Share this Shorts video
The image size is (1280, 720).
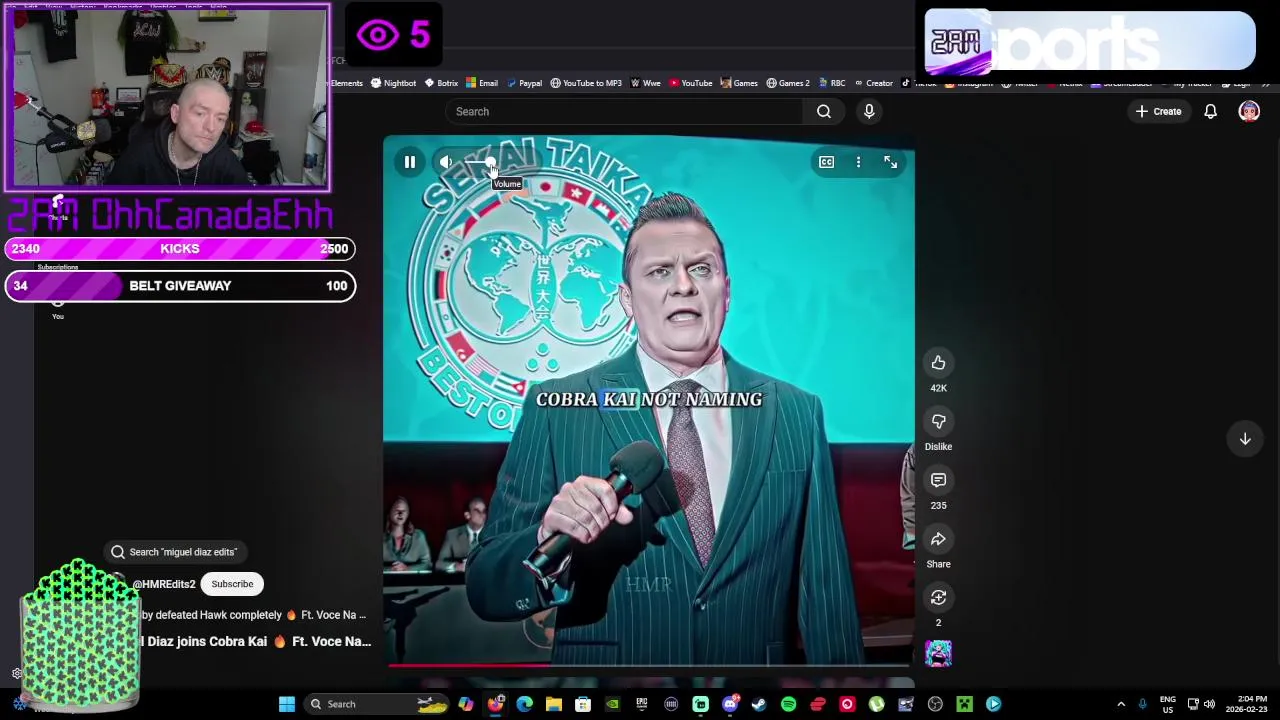[x=938, y=539]
